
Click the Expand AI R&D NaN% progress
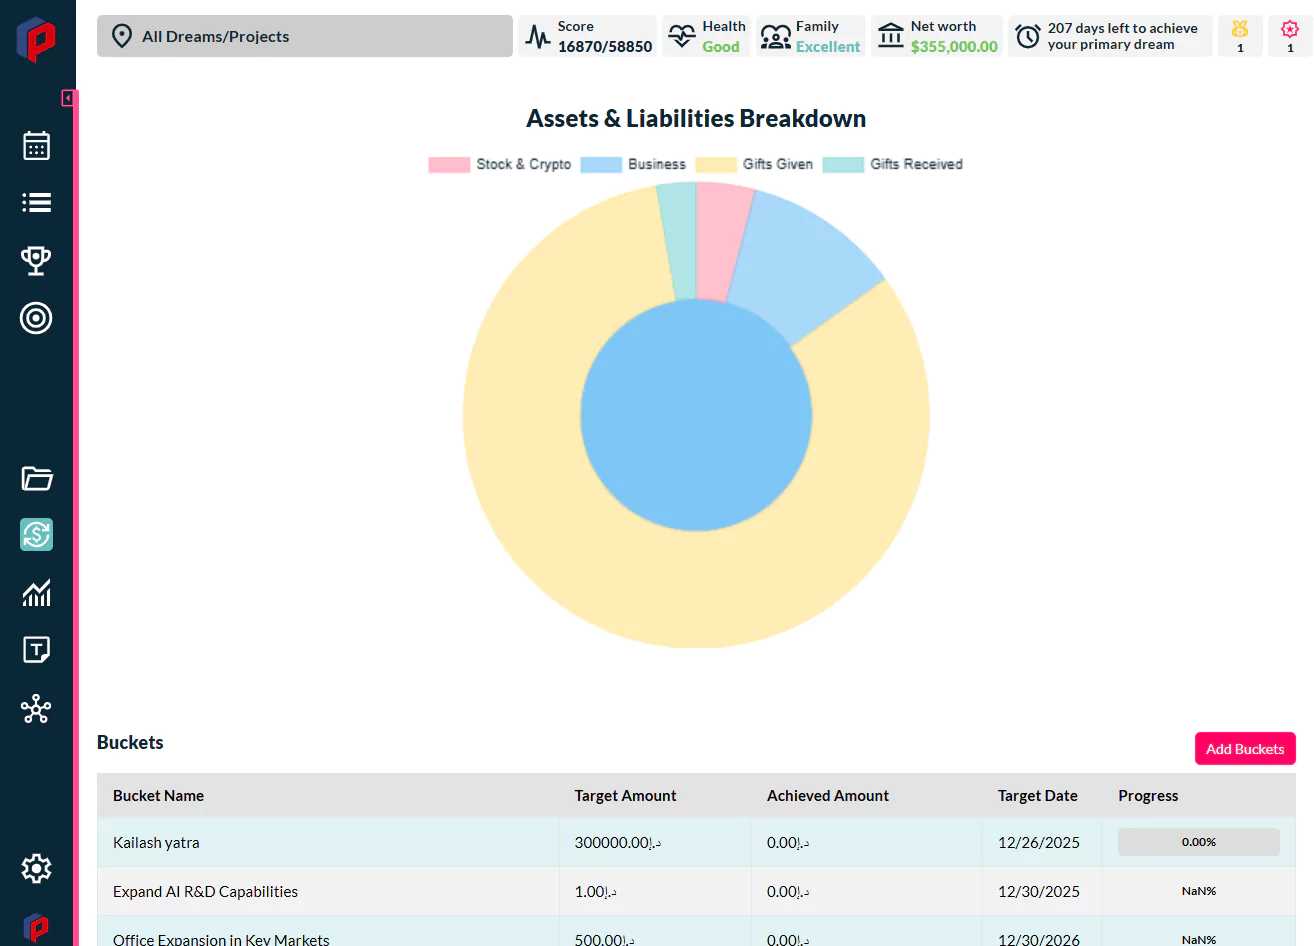click(1198, 891)
